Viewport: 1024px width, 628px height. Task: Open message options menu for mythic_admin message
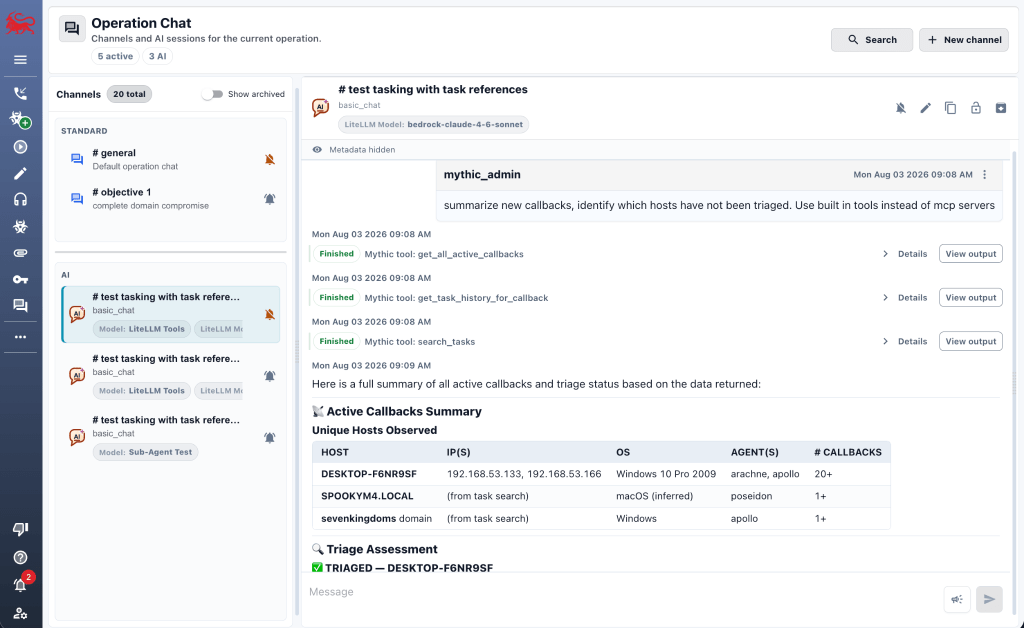[x=985, y=174]
